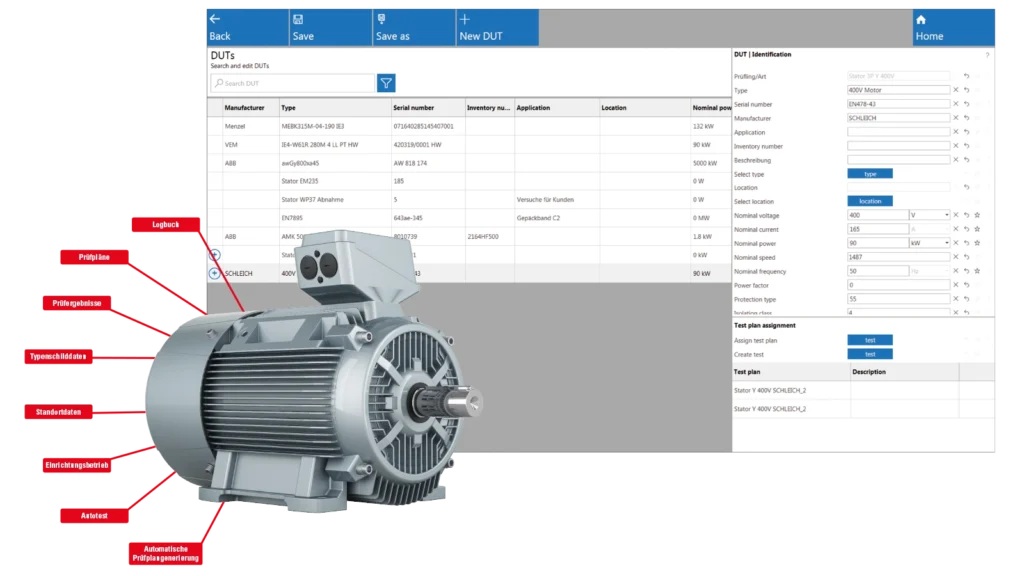Focus the Search DUT box
Viewport: 1024px width, 576px height.
293,83
